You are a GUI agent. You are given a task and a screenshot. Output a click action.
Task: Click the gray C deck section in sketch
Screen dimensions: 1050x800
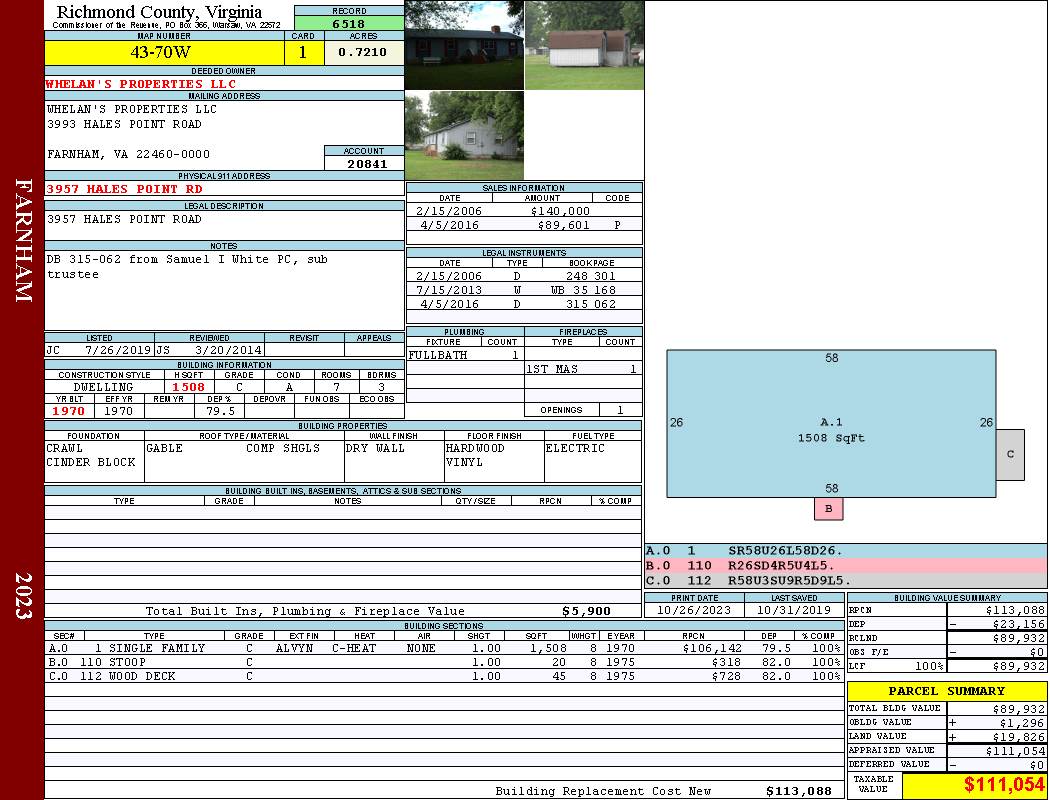tap(1010, 454)
